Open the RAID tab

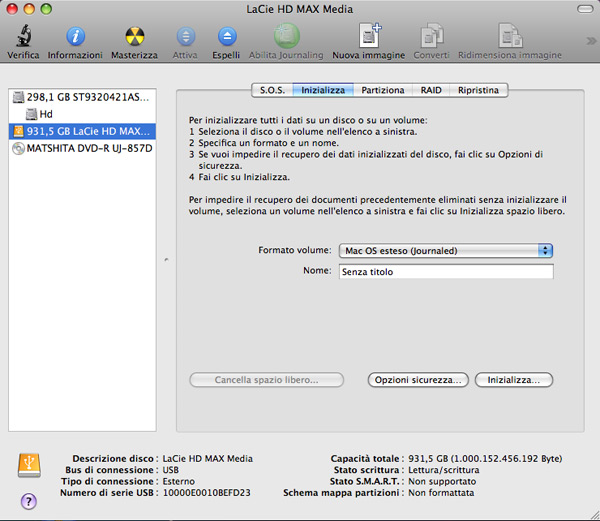tap(431, 90)
